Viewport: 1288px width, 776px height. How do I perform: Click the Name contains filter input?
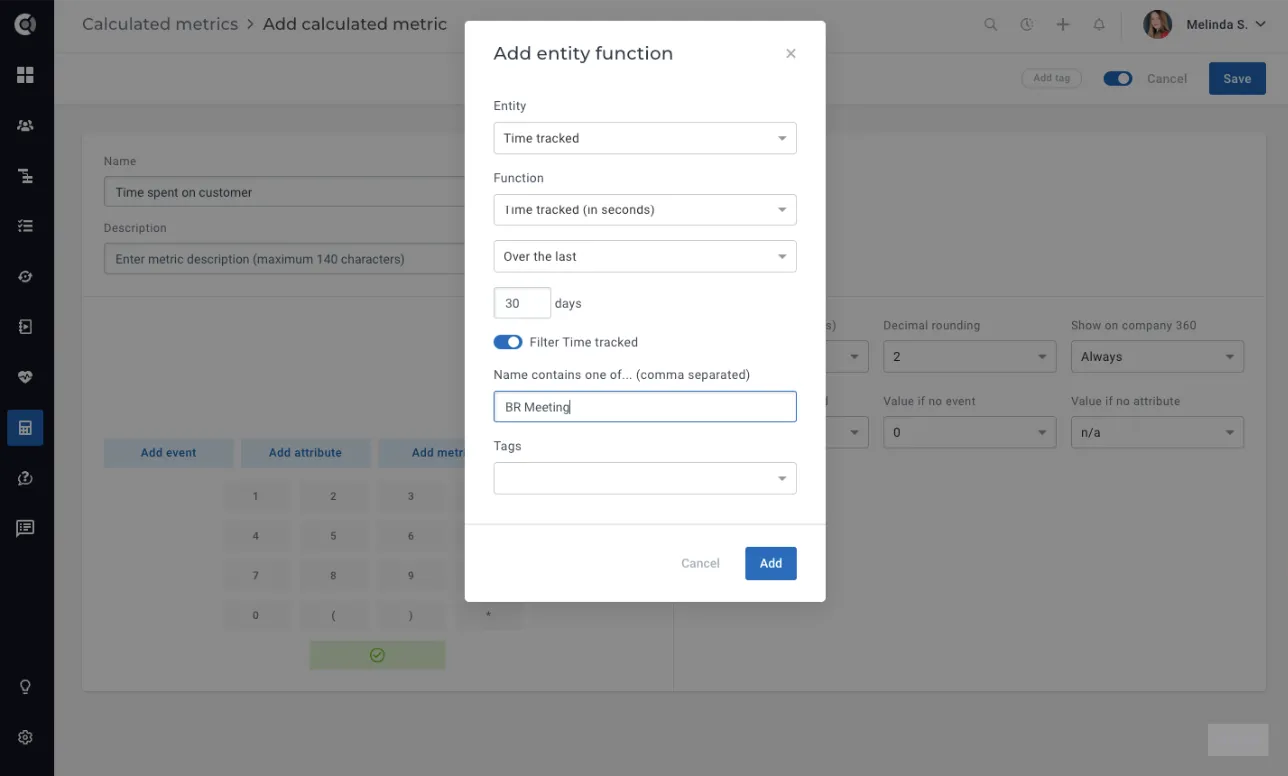(645, 406)
